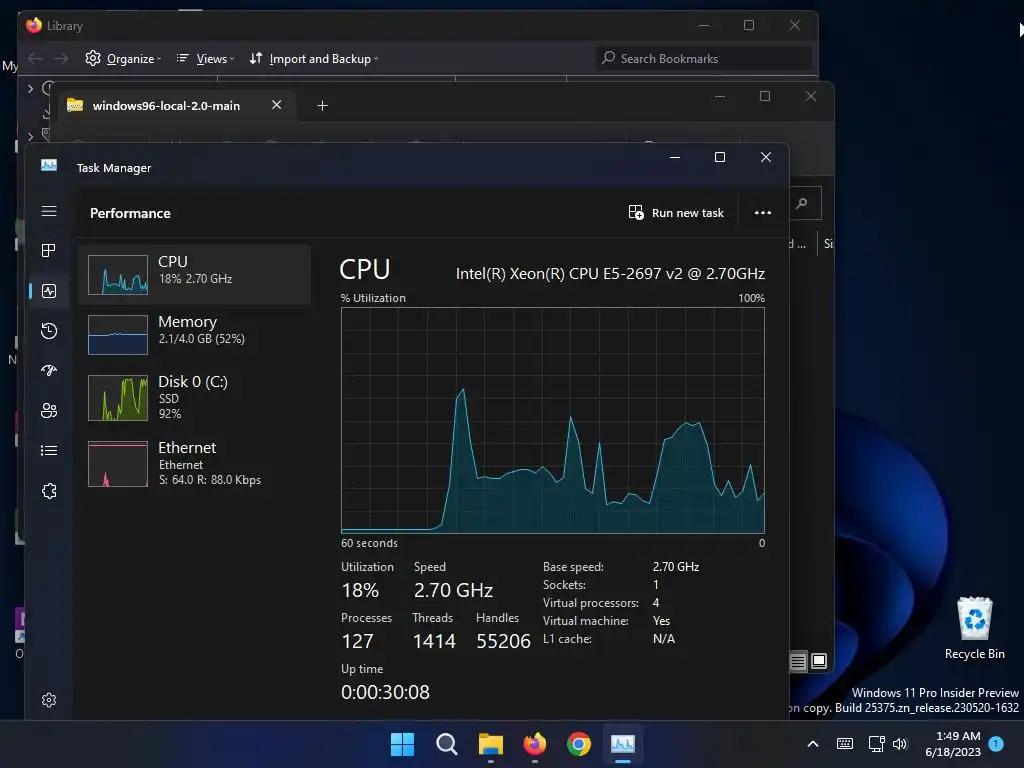This screenshot has width=1024, height=768.
Task: Open the Users page in Task Manager
Action: click(x=49, y=410)
